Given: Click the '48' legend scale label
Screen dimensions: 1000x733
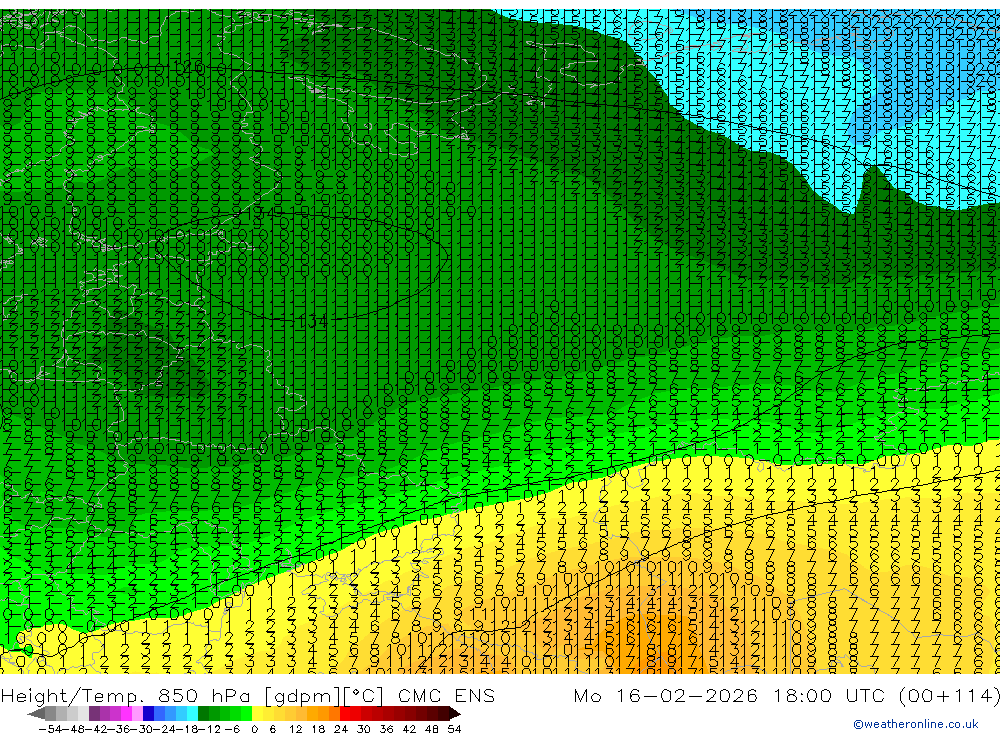Looking at the screenshot, I should click(x=432, y=729).
